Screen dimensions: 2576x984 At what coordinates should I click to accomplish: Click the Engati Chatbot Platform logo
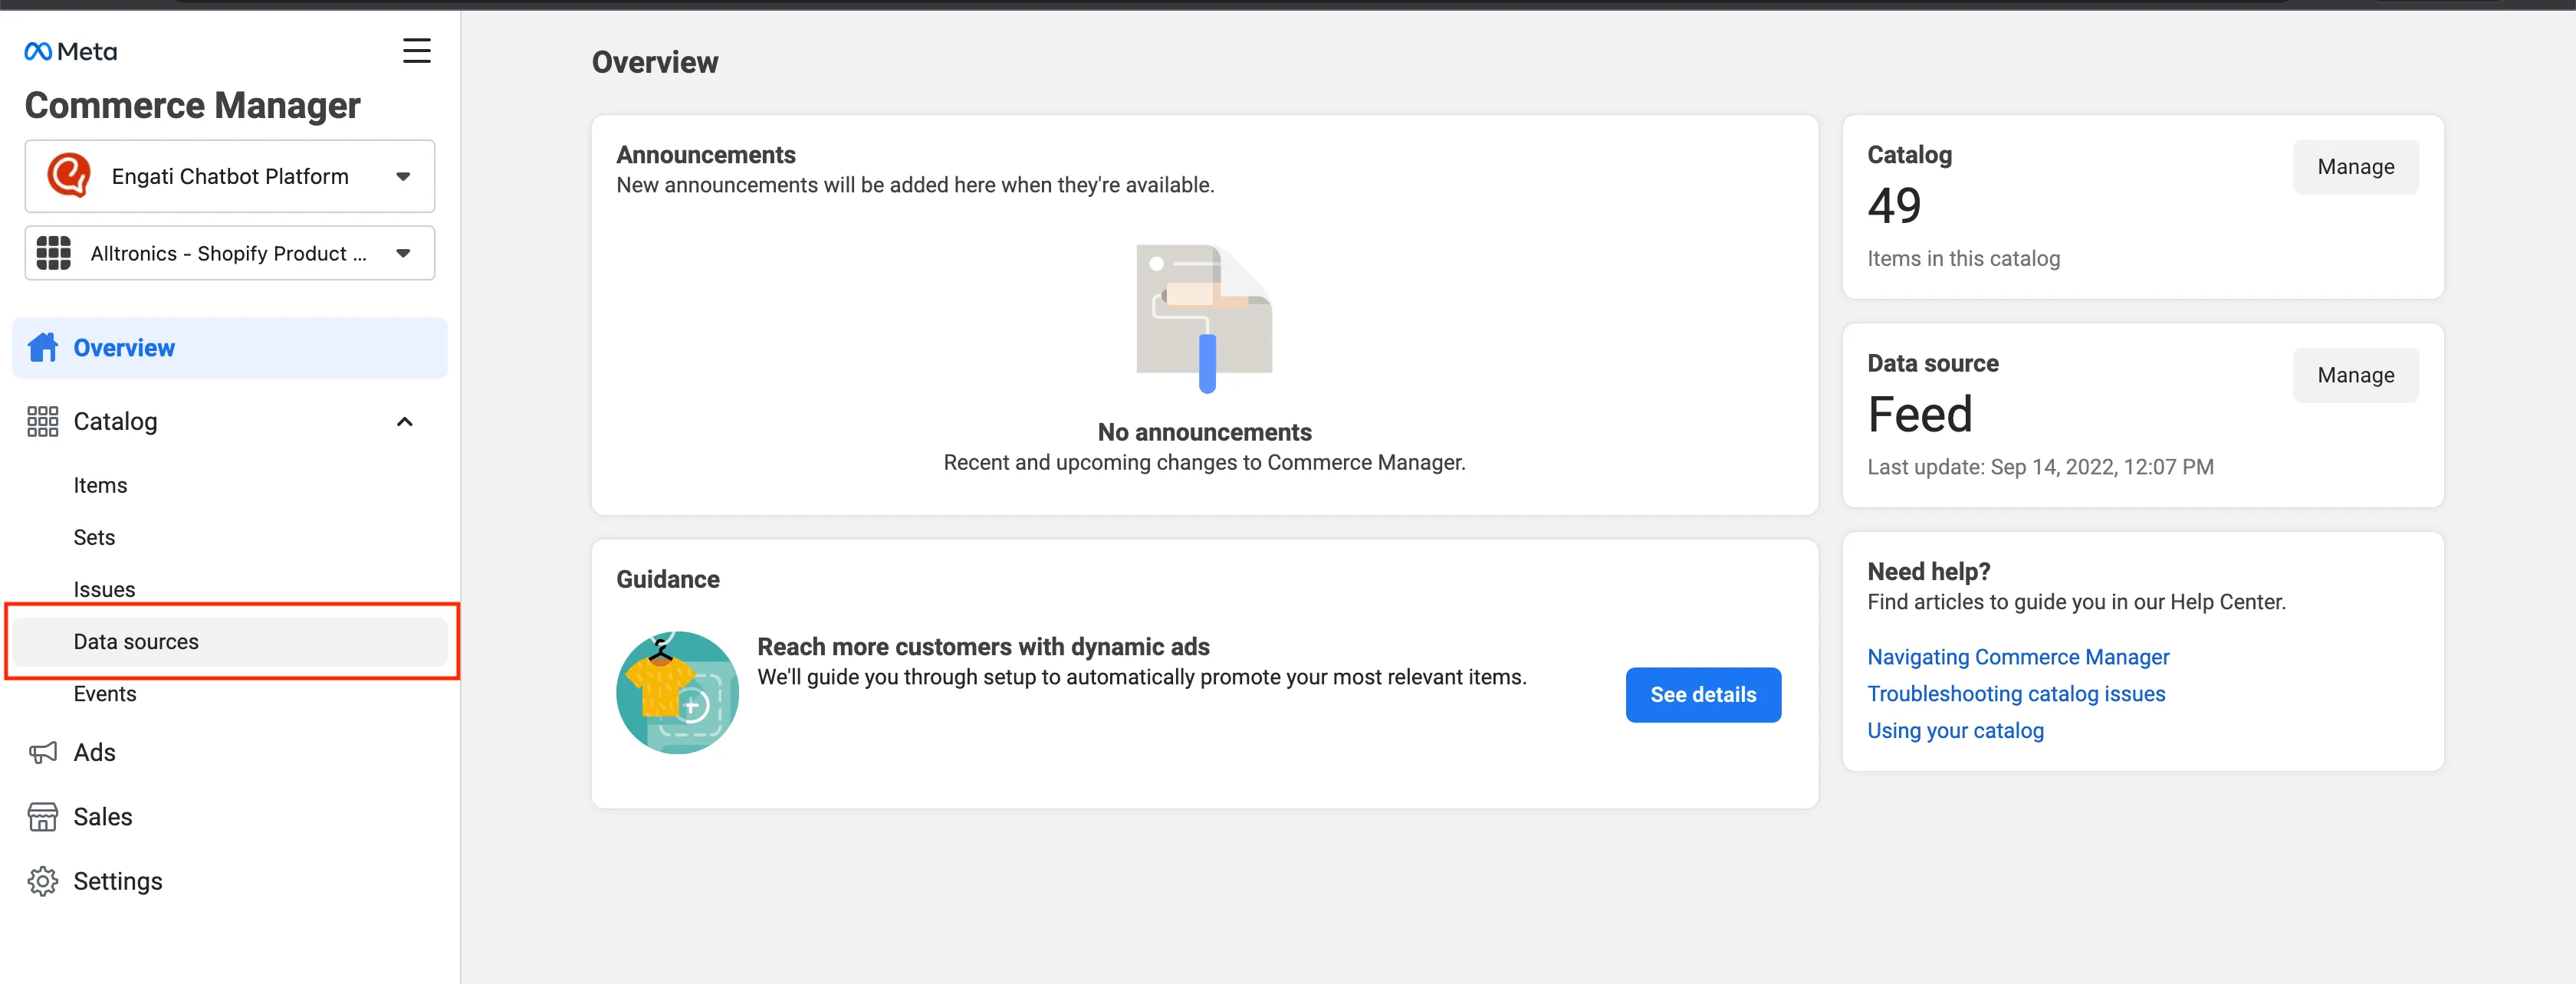(x=69, y=176)
